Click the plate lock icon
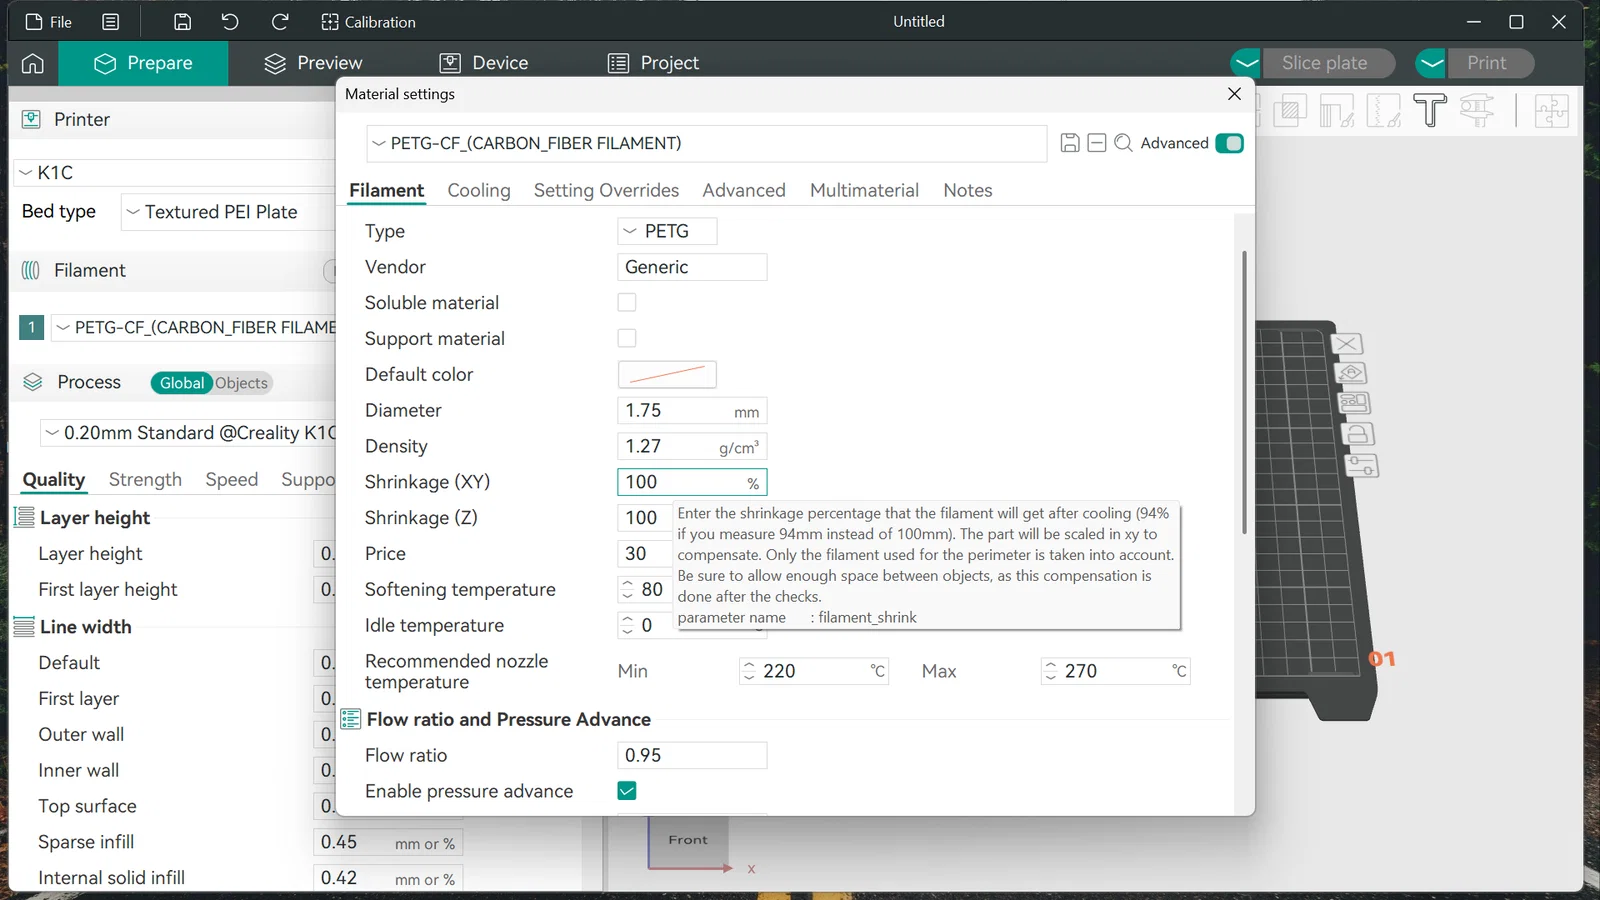The height and width of the screenshot is (900, 1600). (1358, 434)
